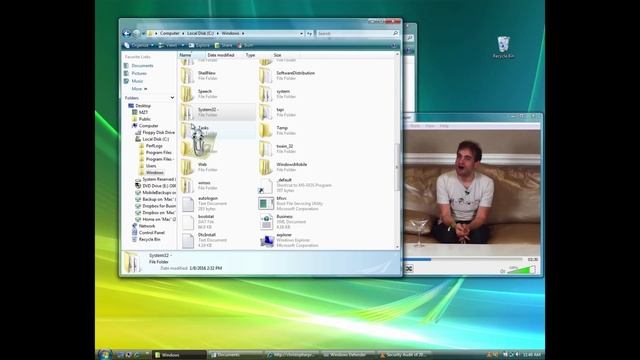Sort by the Type column header
This screenshot has width=640, height=360.
pyautogui.click(x=250, y=55)
